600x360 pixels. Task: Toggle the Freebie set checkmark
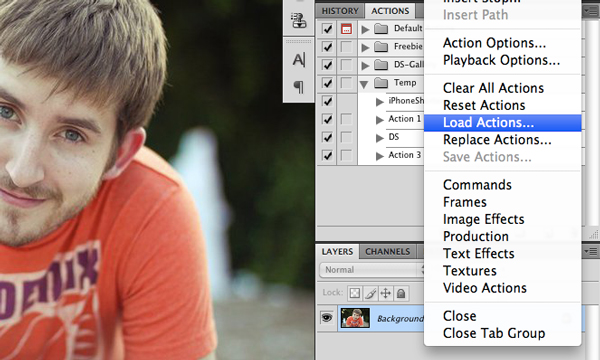point(327,47)
